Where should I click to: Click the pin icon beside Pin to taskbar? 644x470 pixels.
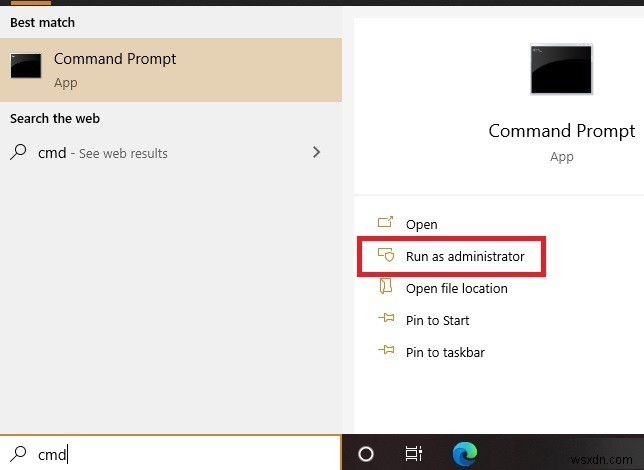click(386, 352)
